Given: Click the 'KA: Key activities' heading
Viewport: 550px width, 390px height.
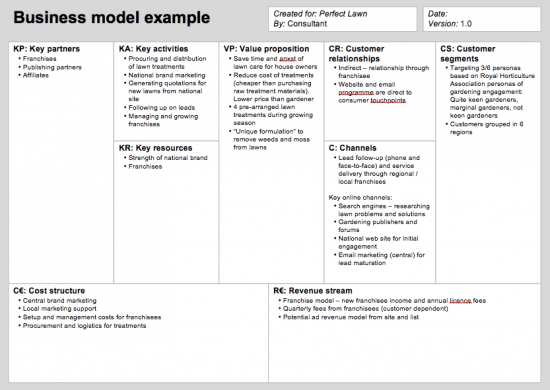Looking at the screenshot, I should (x=153, y=49).
